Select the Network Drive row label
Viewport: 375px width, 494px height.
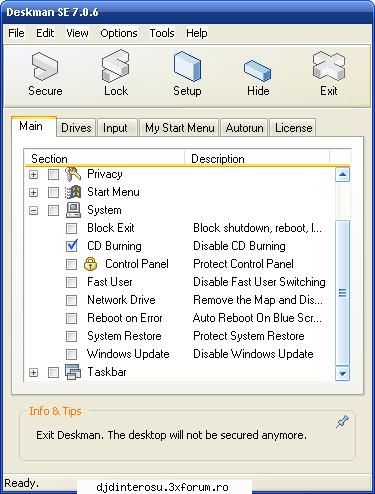coord(121,300)
